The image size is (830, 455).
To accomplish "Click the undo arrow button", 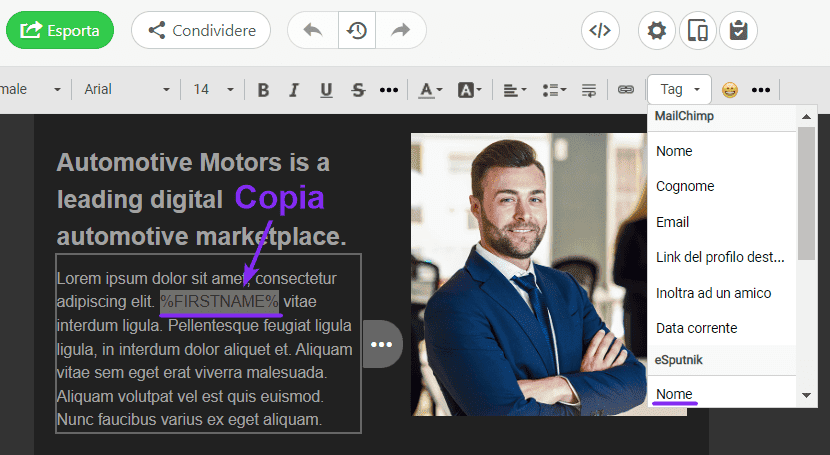I will click(313, 30).
